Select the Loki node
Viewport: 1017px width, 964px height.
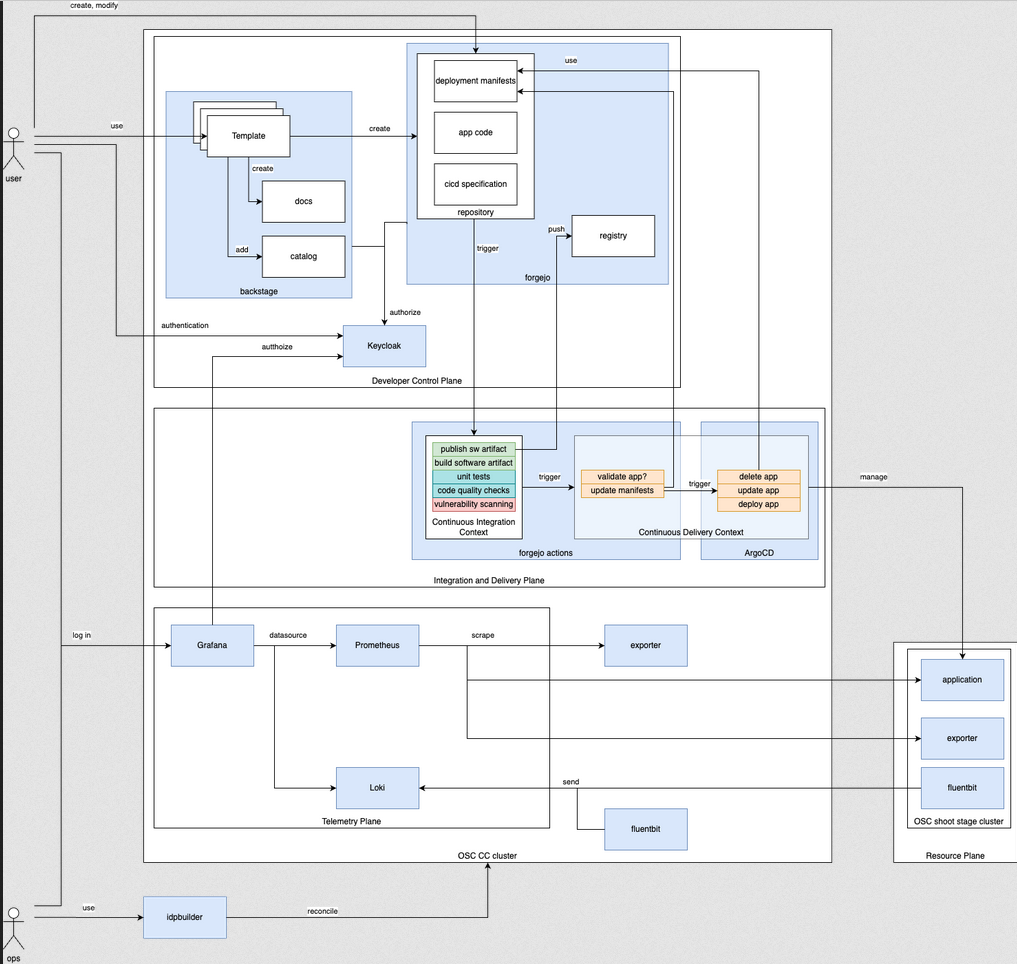(377, 788)
